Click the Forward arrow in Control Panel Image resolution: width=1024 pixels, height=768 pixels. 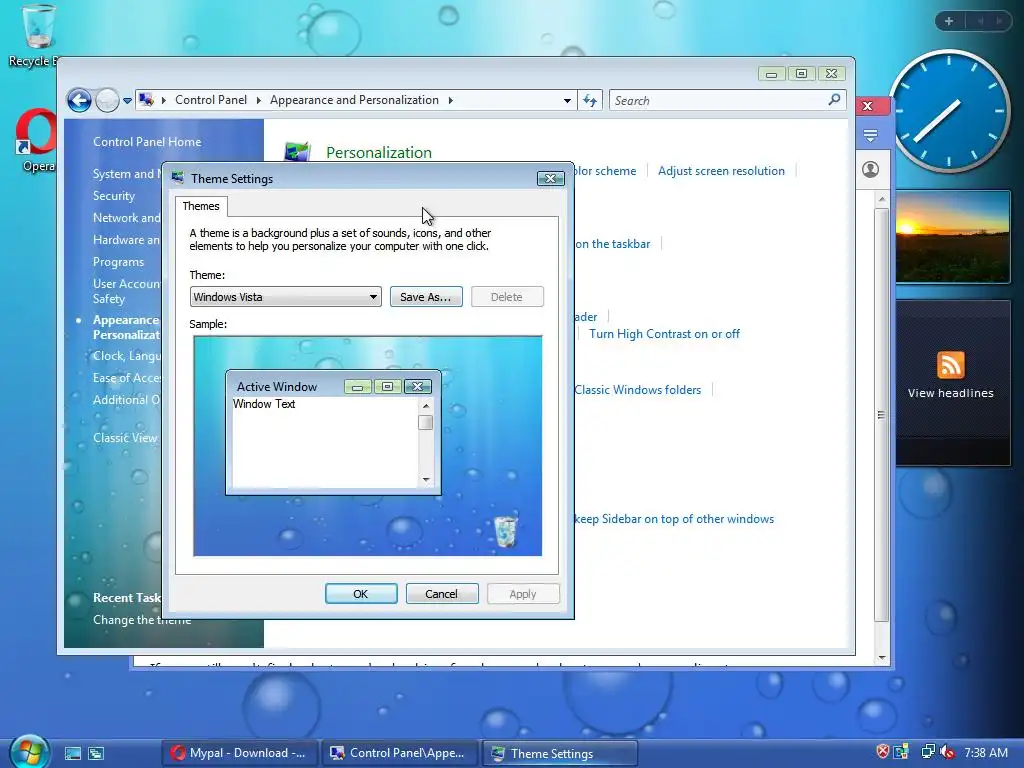pyautogui.click(x=107, y=101)
